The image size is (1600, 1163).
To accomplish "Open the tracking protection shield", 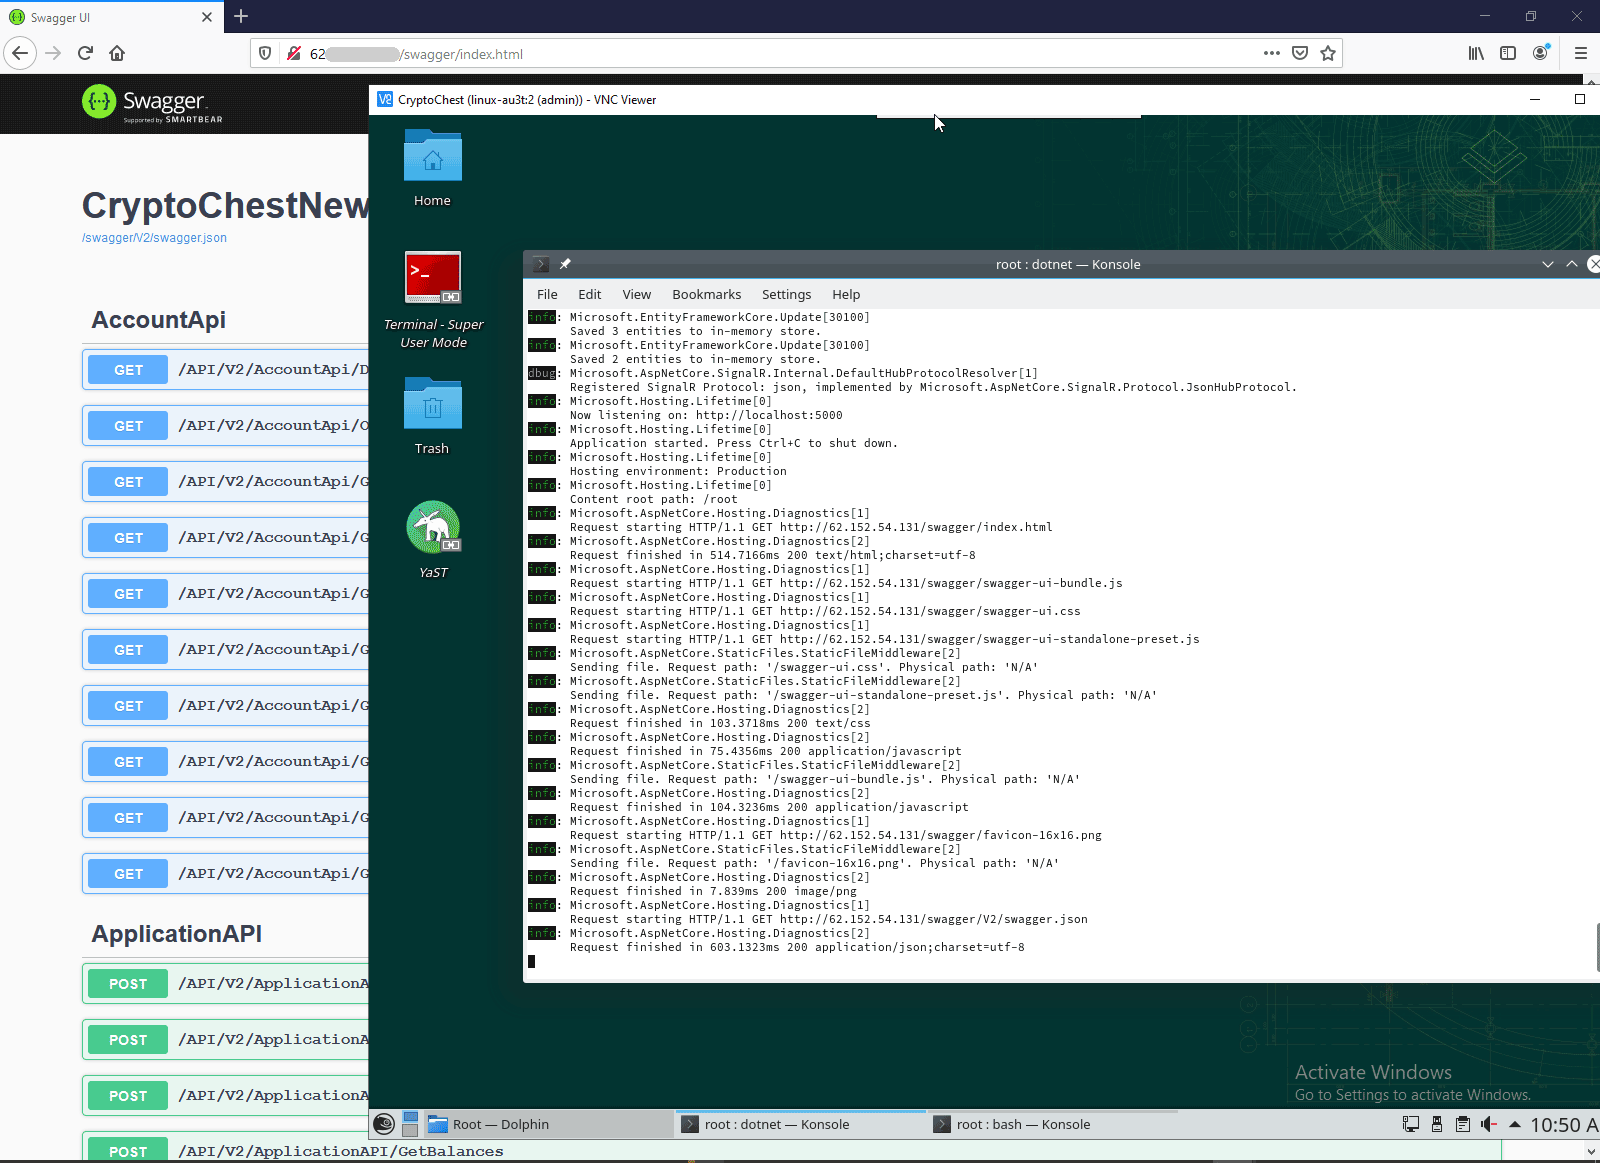I will pyautogui.click(x=265, y=53).
